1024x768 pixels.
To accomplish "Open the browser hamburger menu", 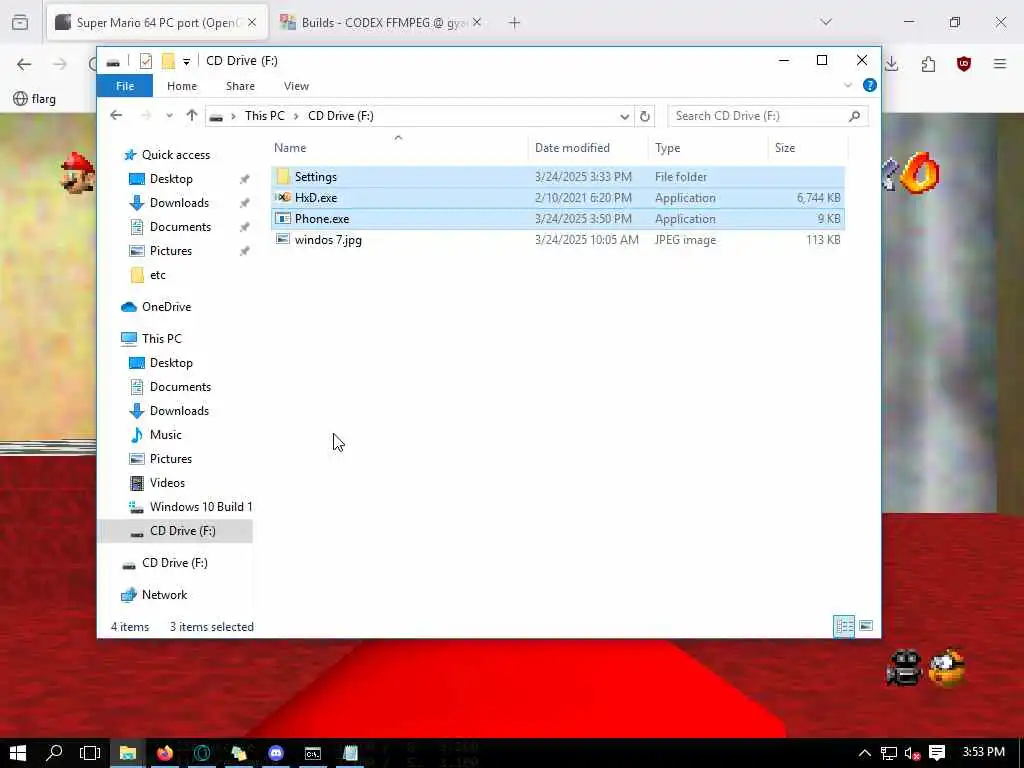I will (1000, 64).
